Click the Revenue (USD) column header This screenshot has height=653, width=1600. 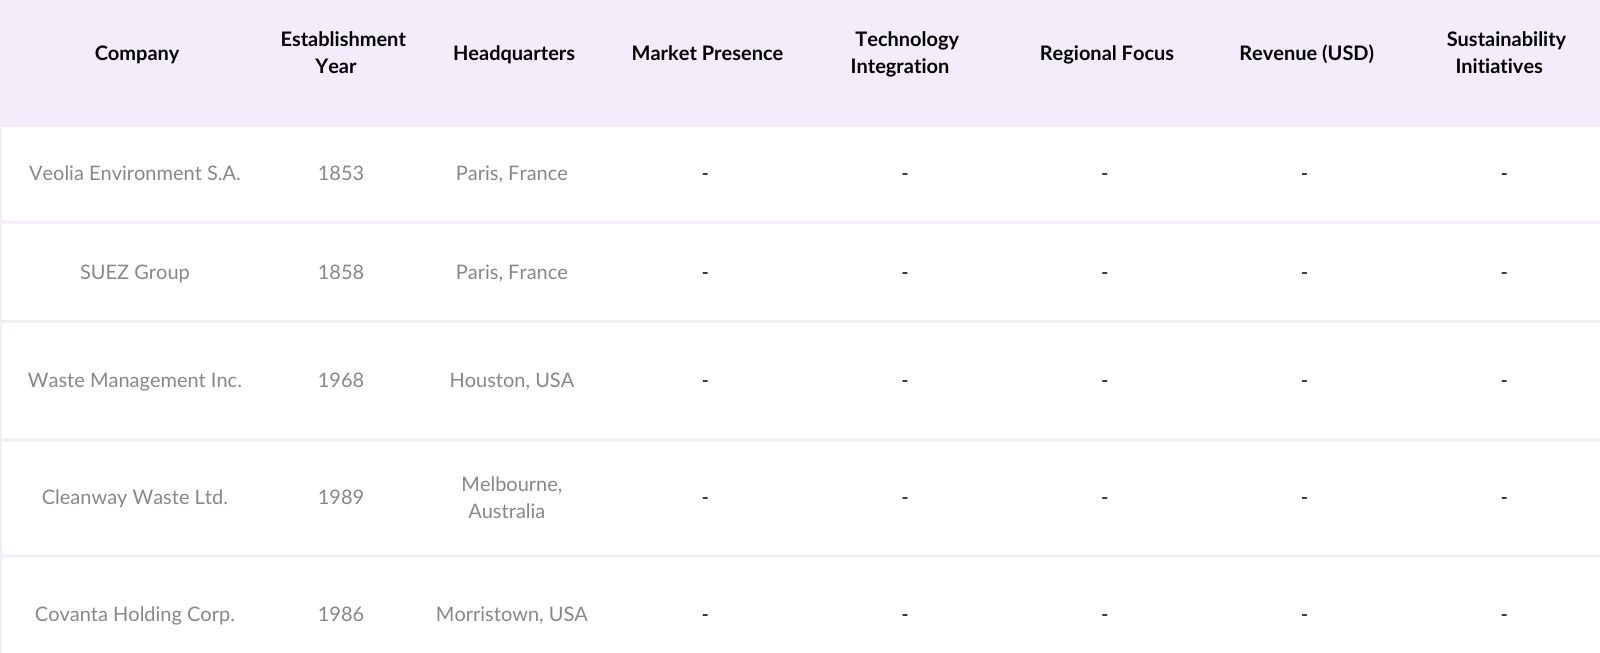[x=1306, y=53]
